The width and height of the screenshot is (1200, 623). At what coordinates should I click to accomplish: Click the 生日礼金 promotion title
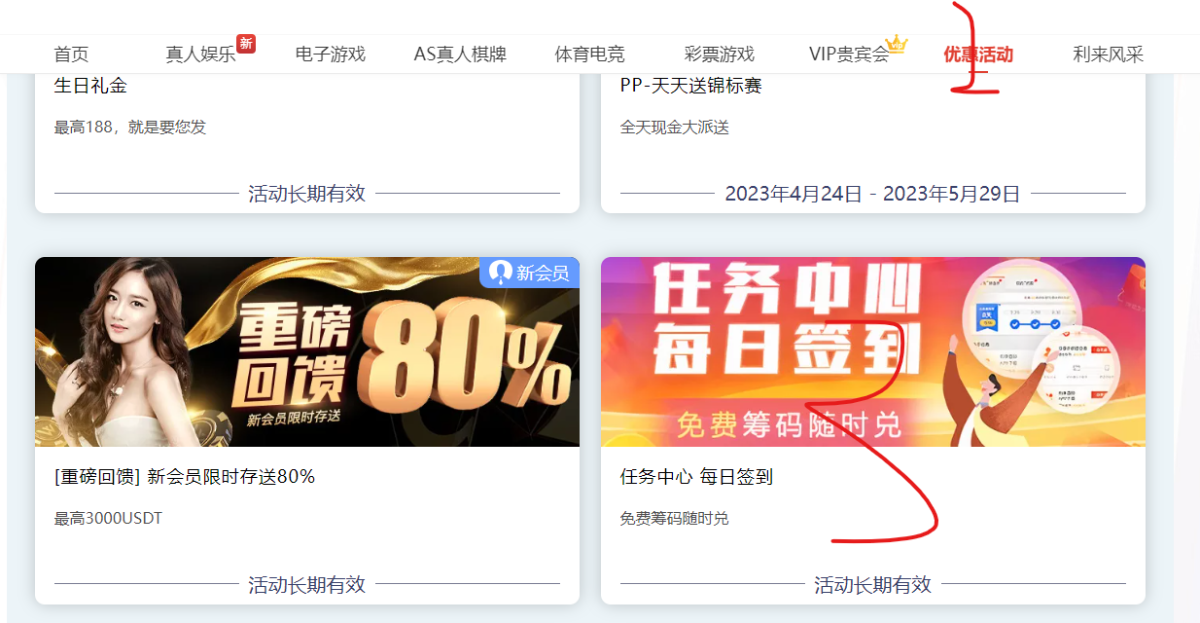tap(91, 86)
